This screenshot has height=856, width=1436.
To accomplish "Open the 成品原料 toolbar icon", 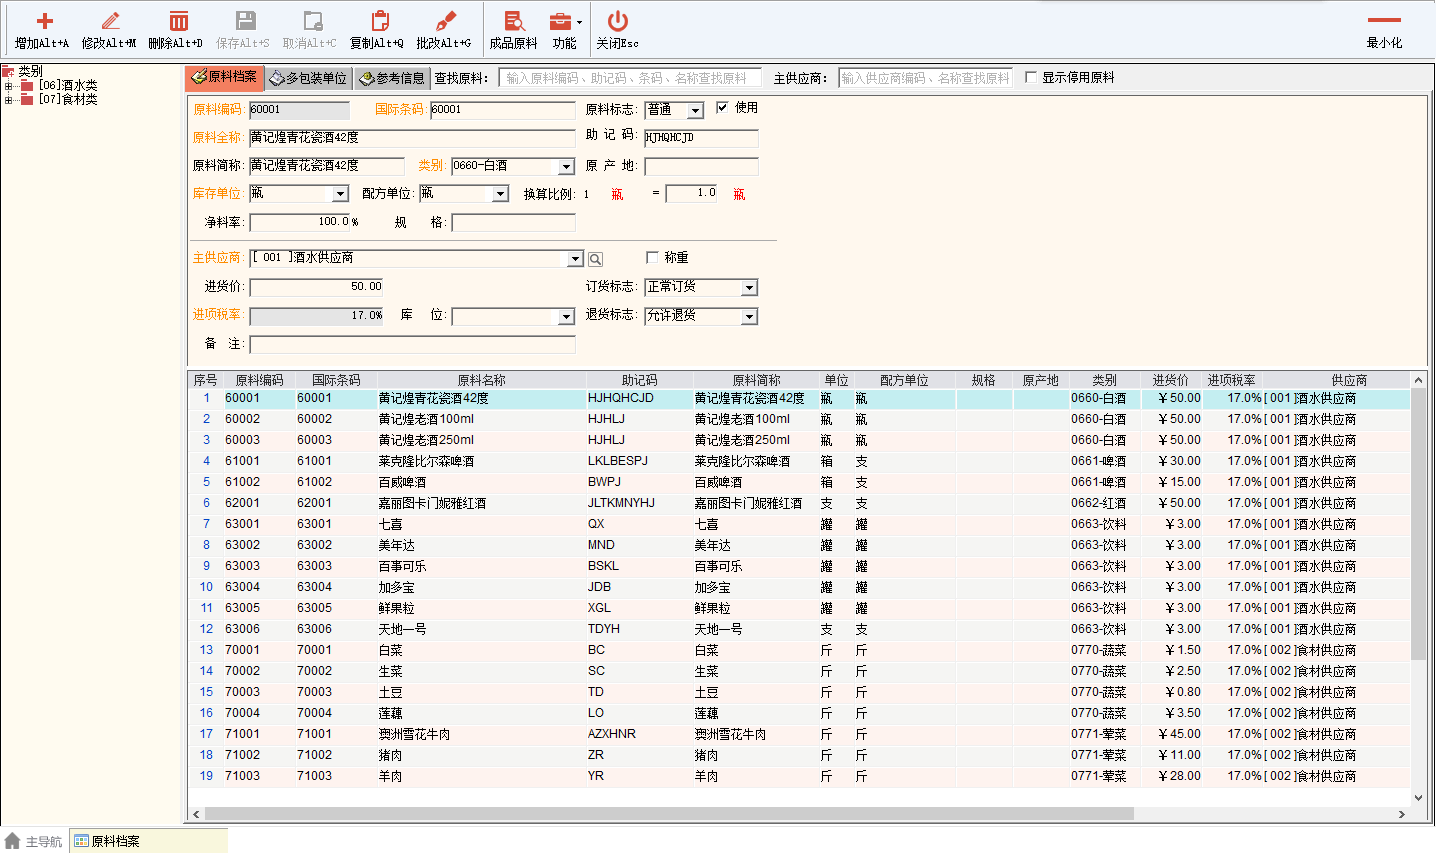I will [514, 21].
